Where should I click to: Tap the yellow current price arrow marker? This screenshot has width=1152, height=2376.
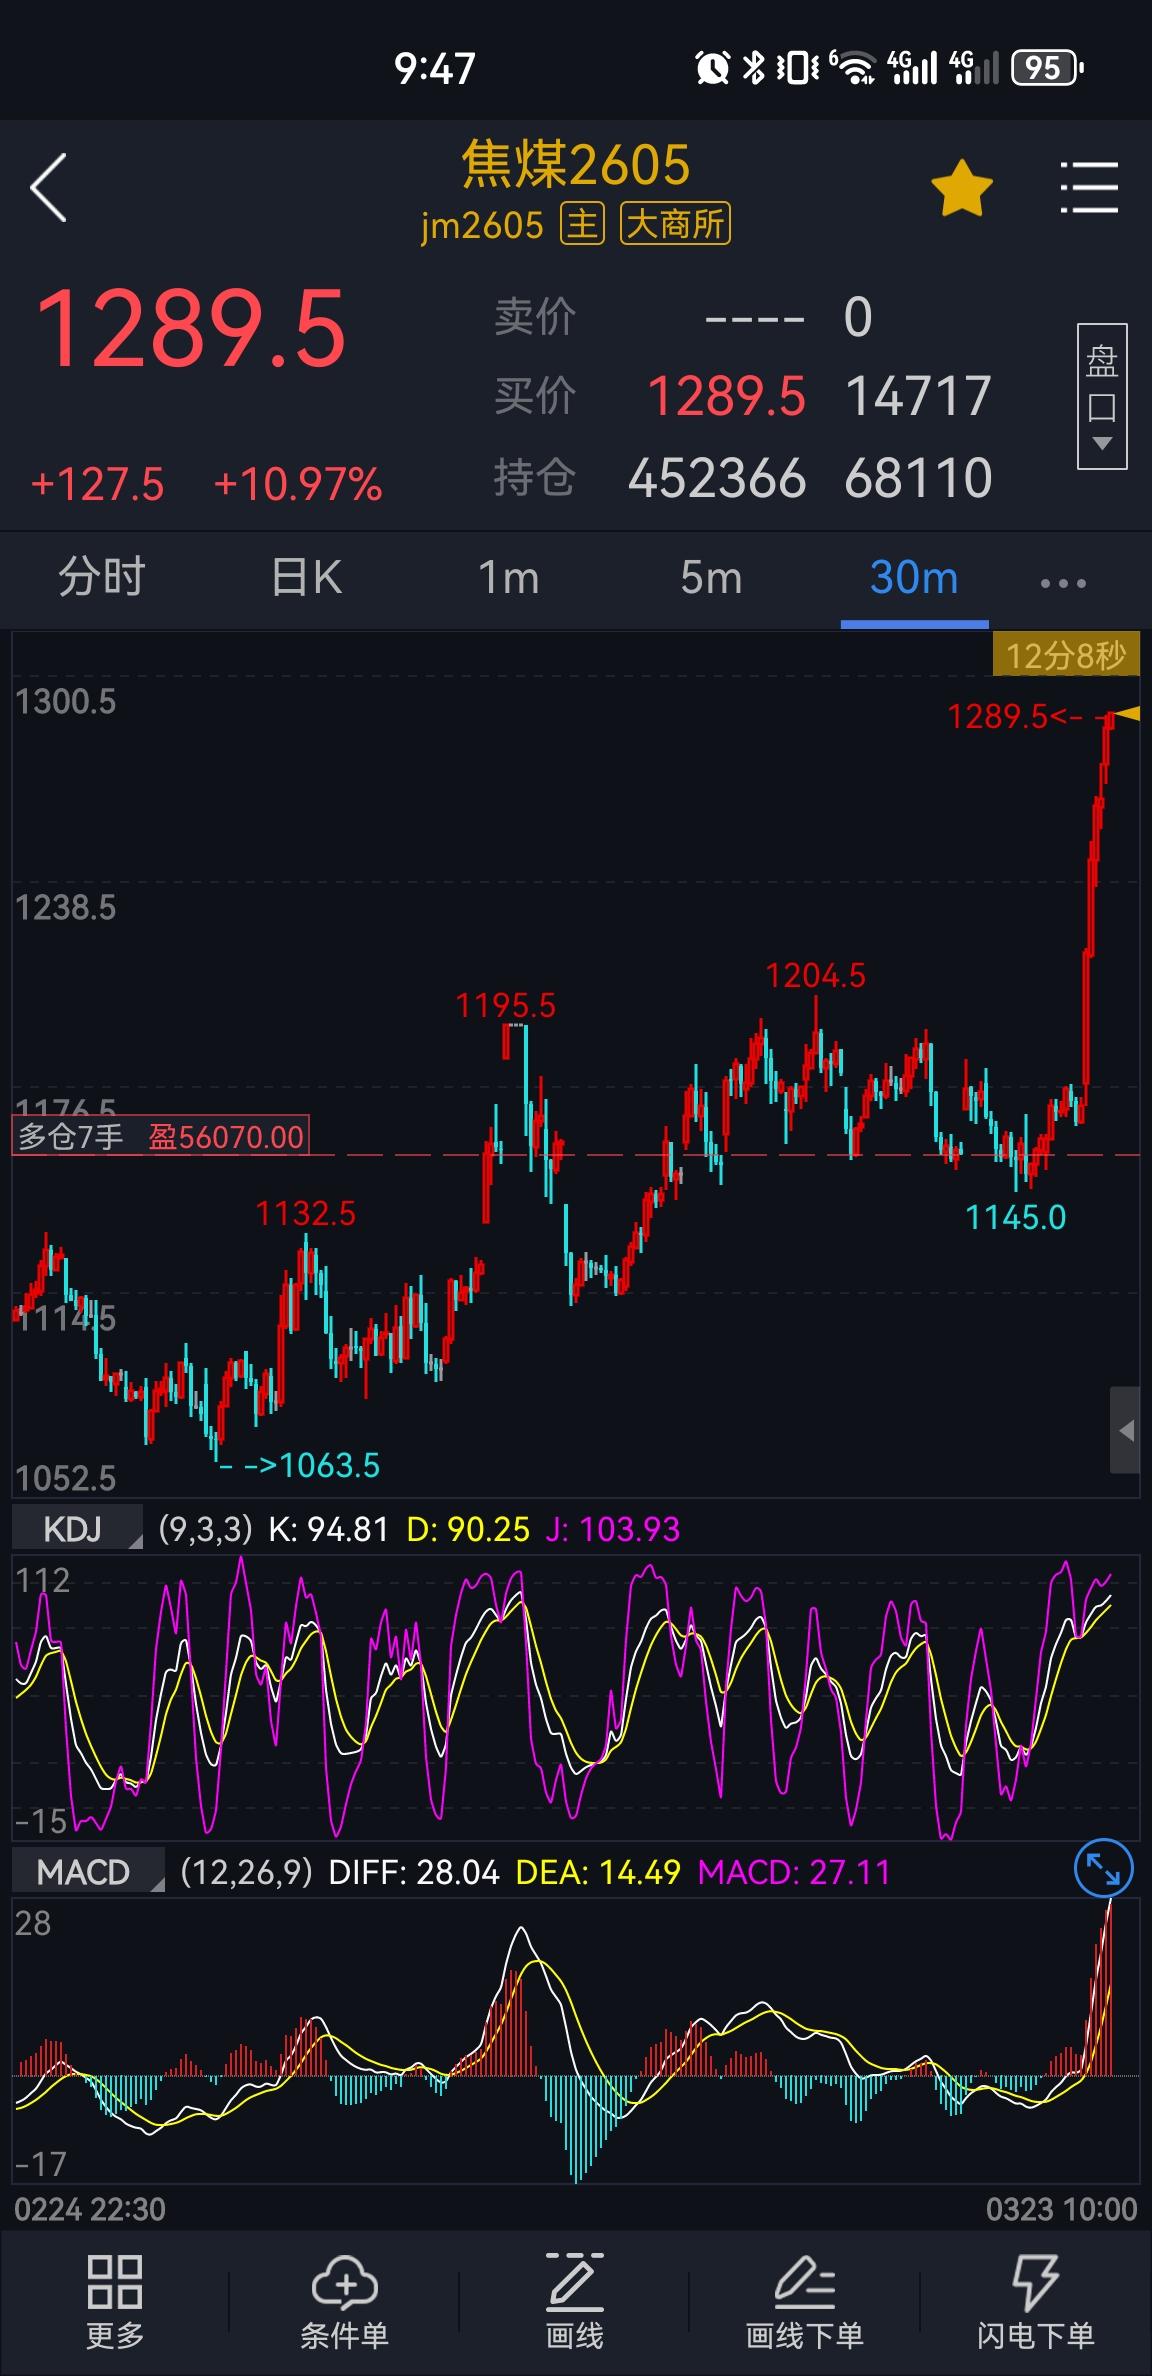click(x=1128, y=713)
